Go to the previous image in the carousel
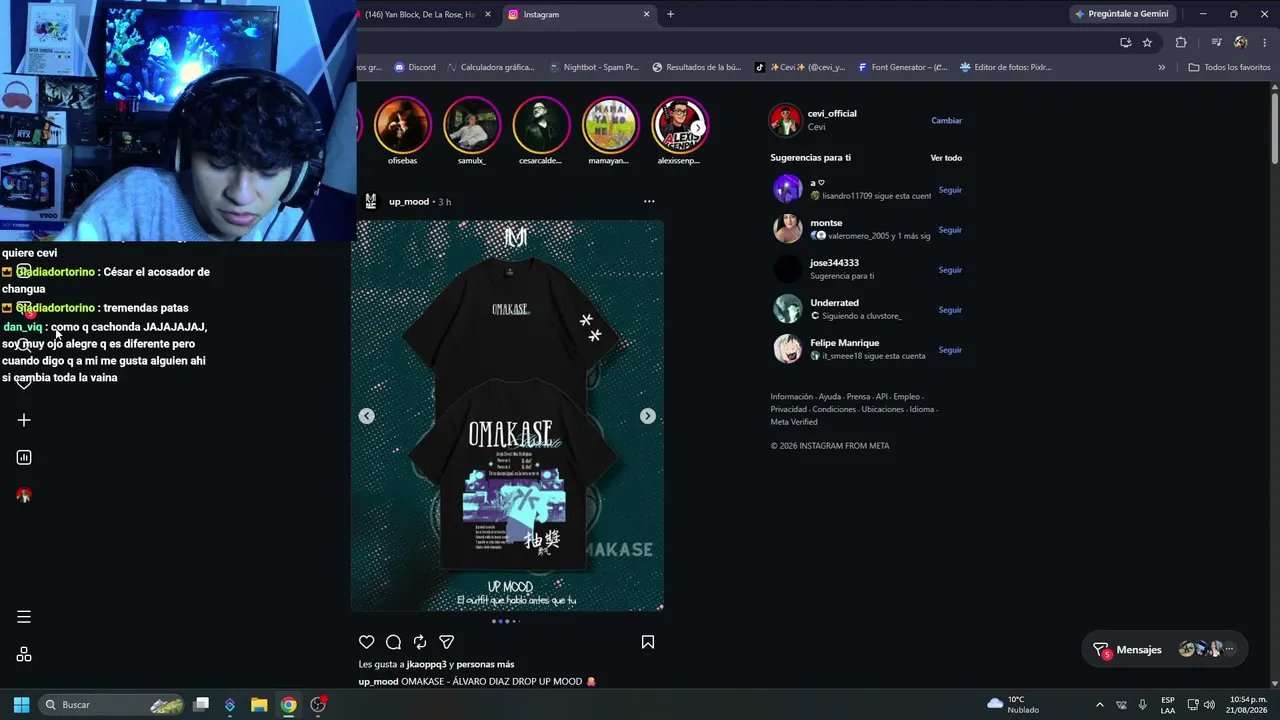The image size is (1280, 720). (367, 416)
